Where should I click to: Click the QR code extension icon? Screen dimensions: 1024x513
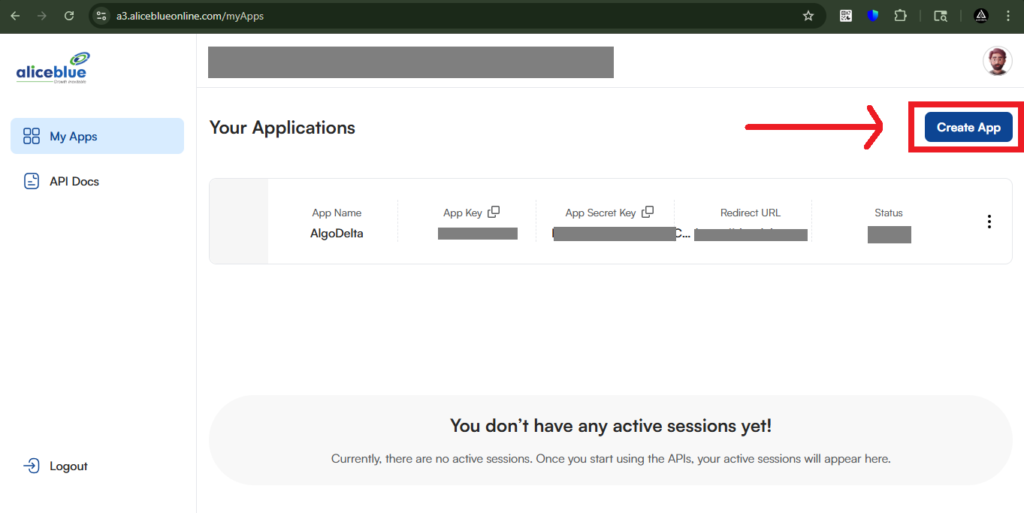tap(846, 16)
